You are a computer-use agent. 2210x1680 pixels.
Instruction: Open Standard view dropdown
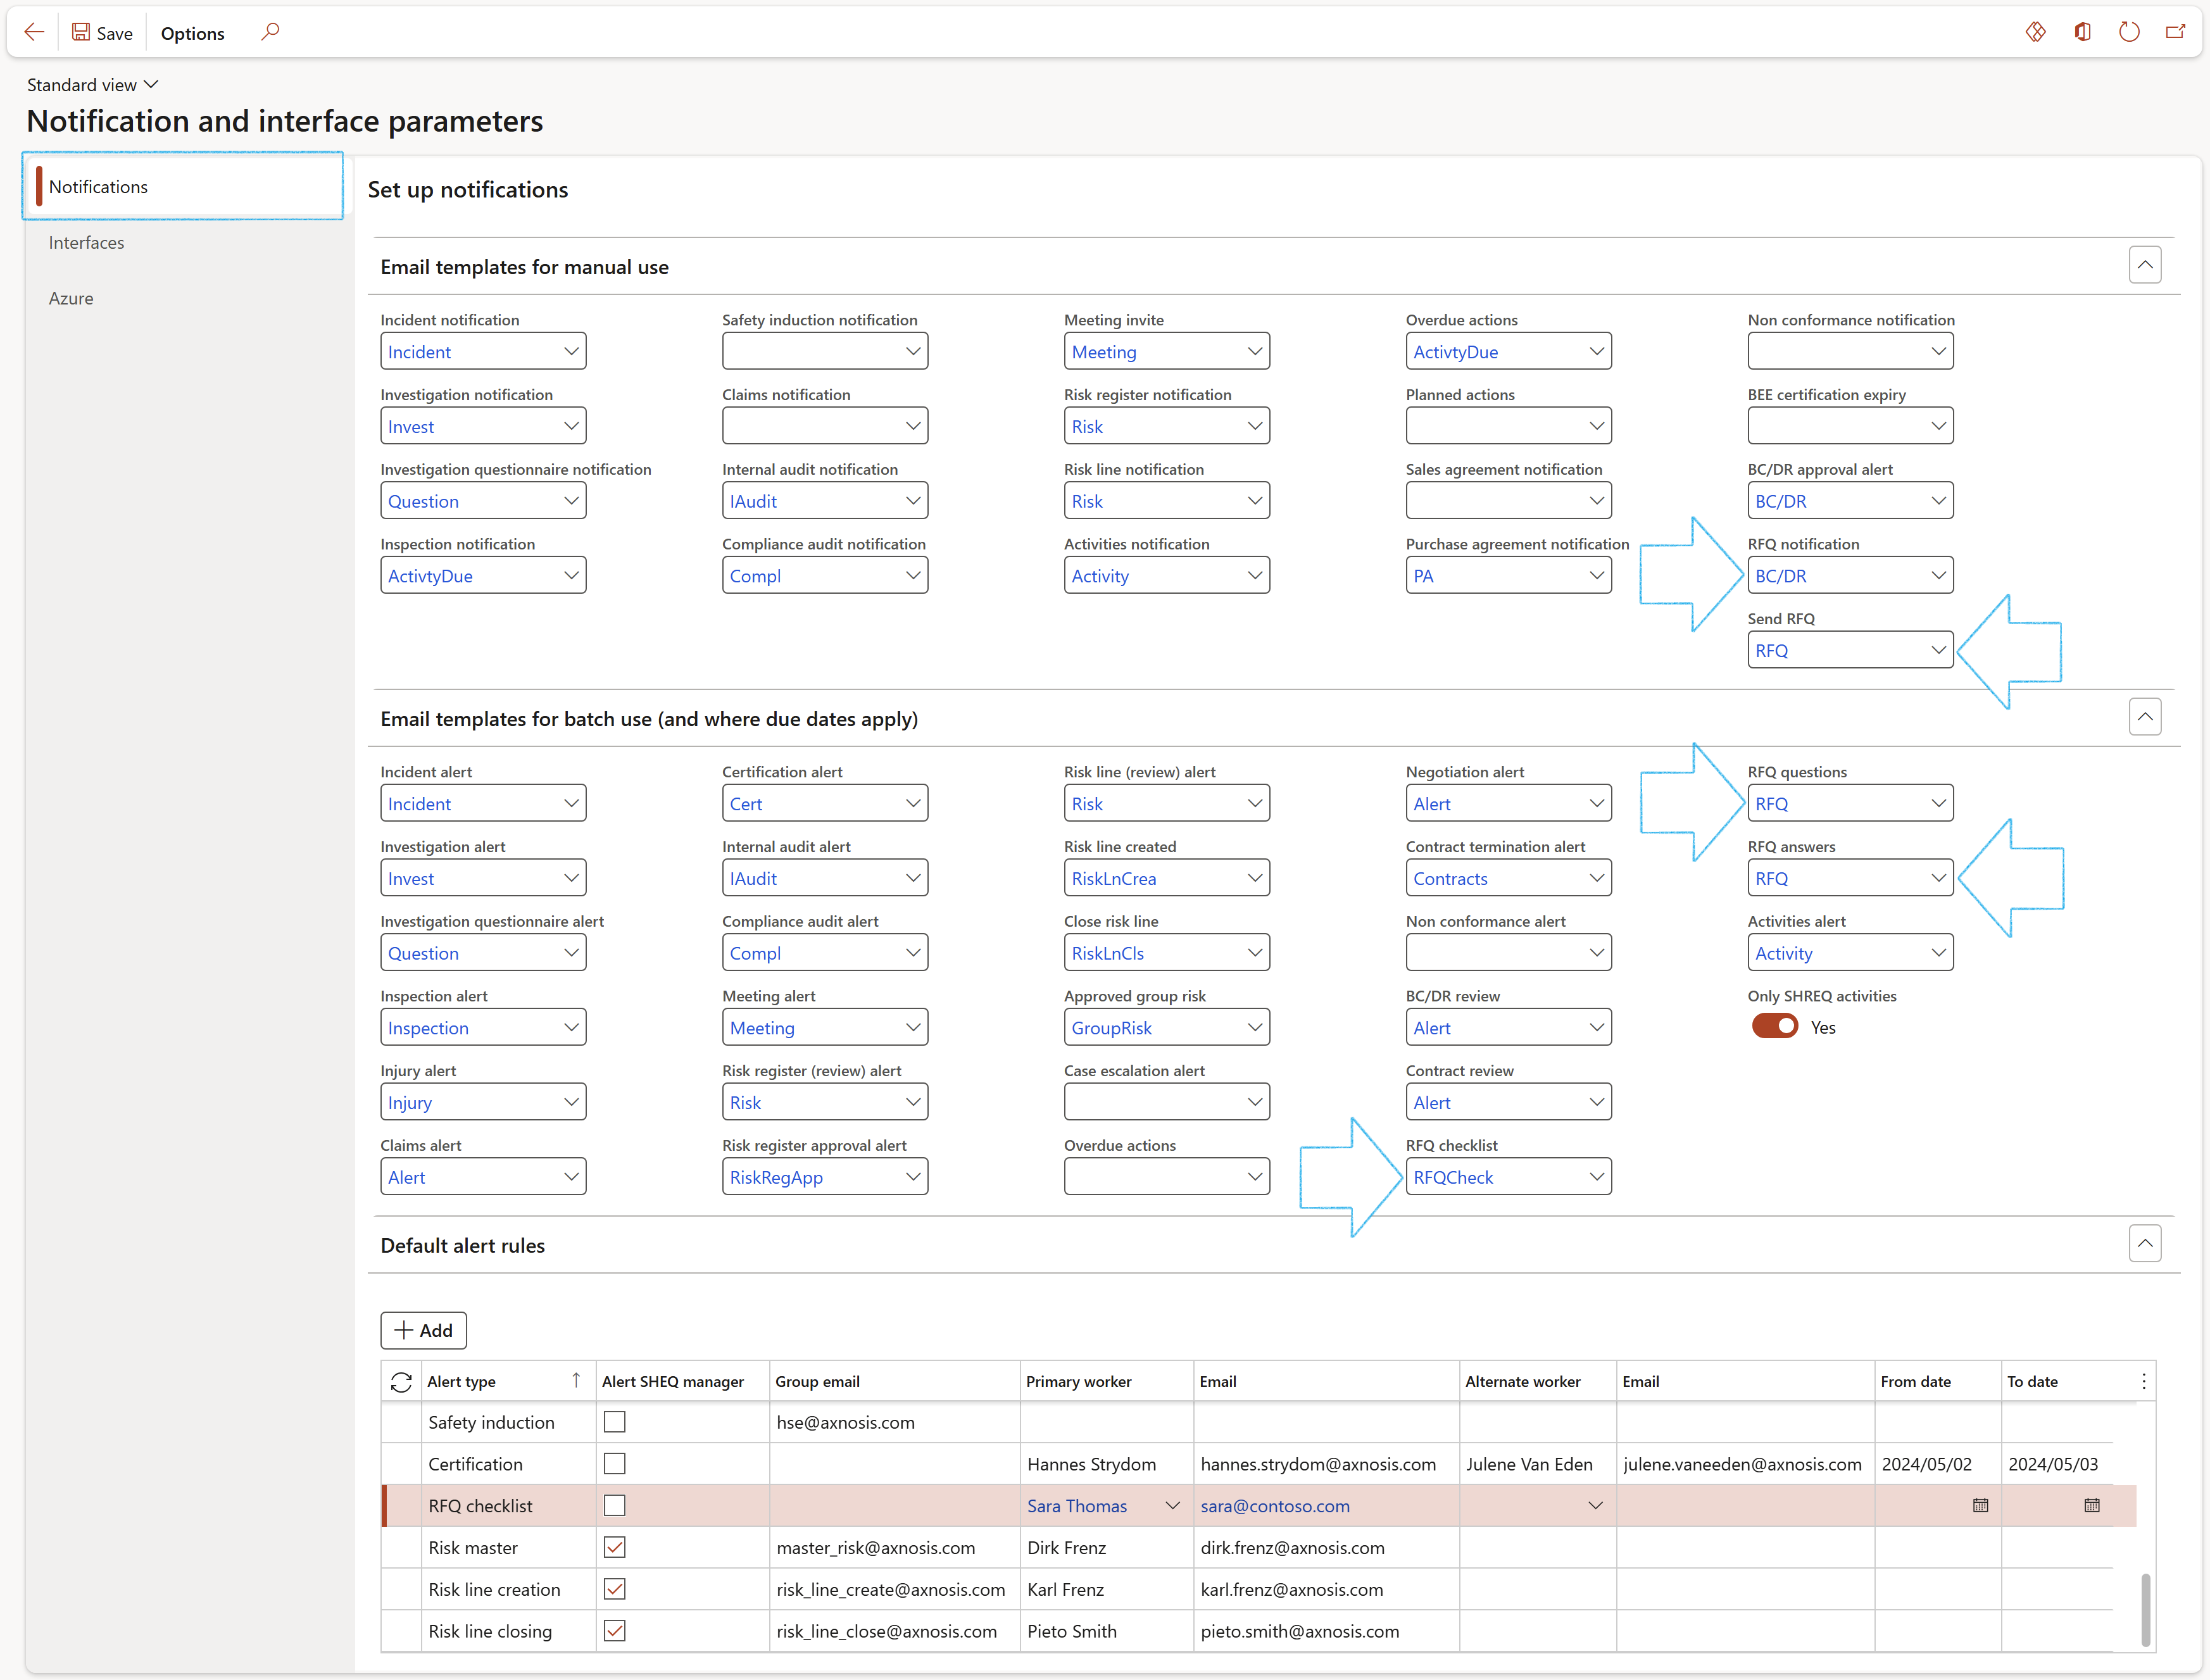click(x=92, y=85)
